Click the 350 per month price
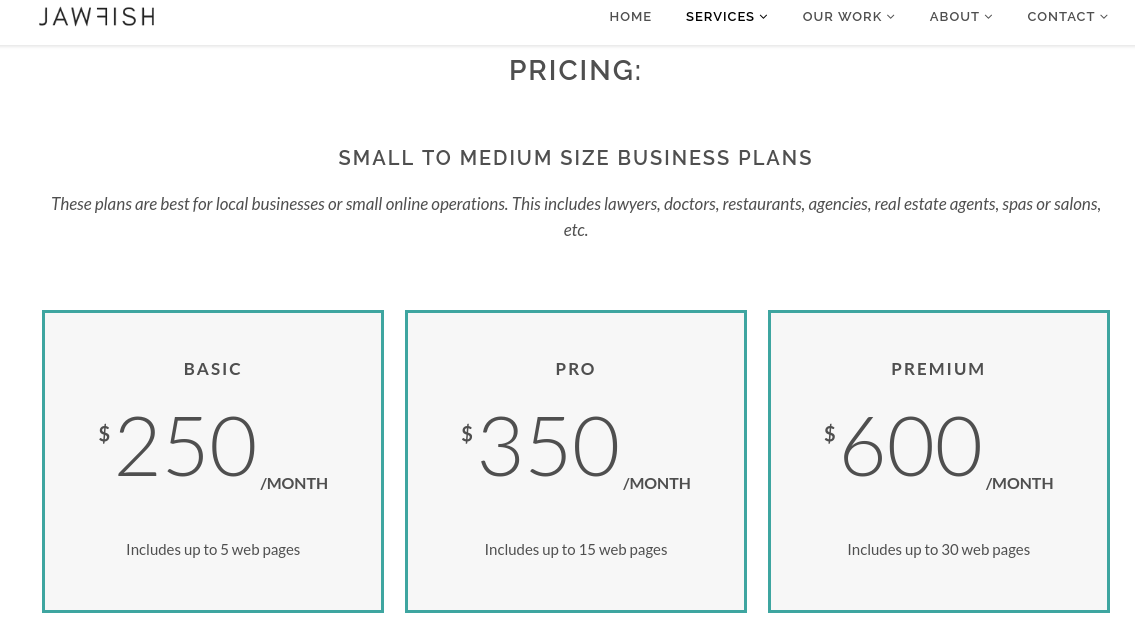The image size is (1135, 632). click(549, 447)
